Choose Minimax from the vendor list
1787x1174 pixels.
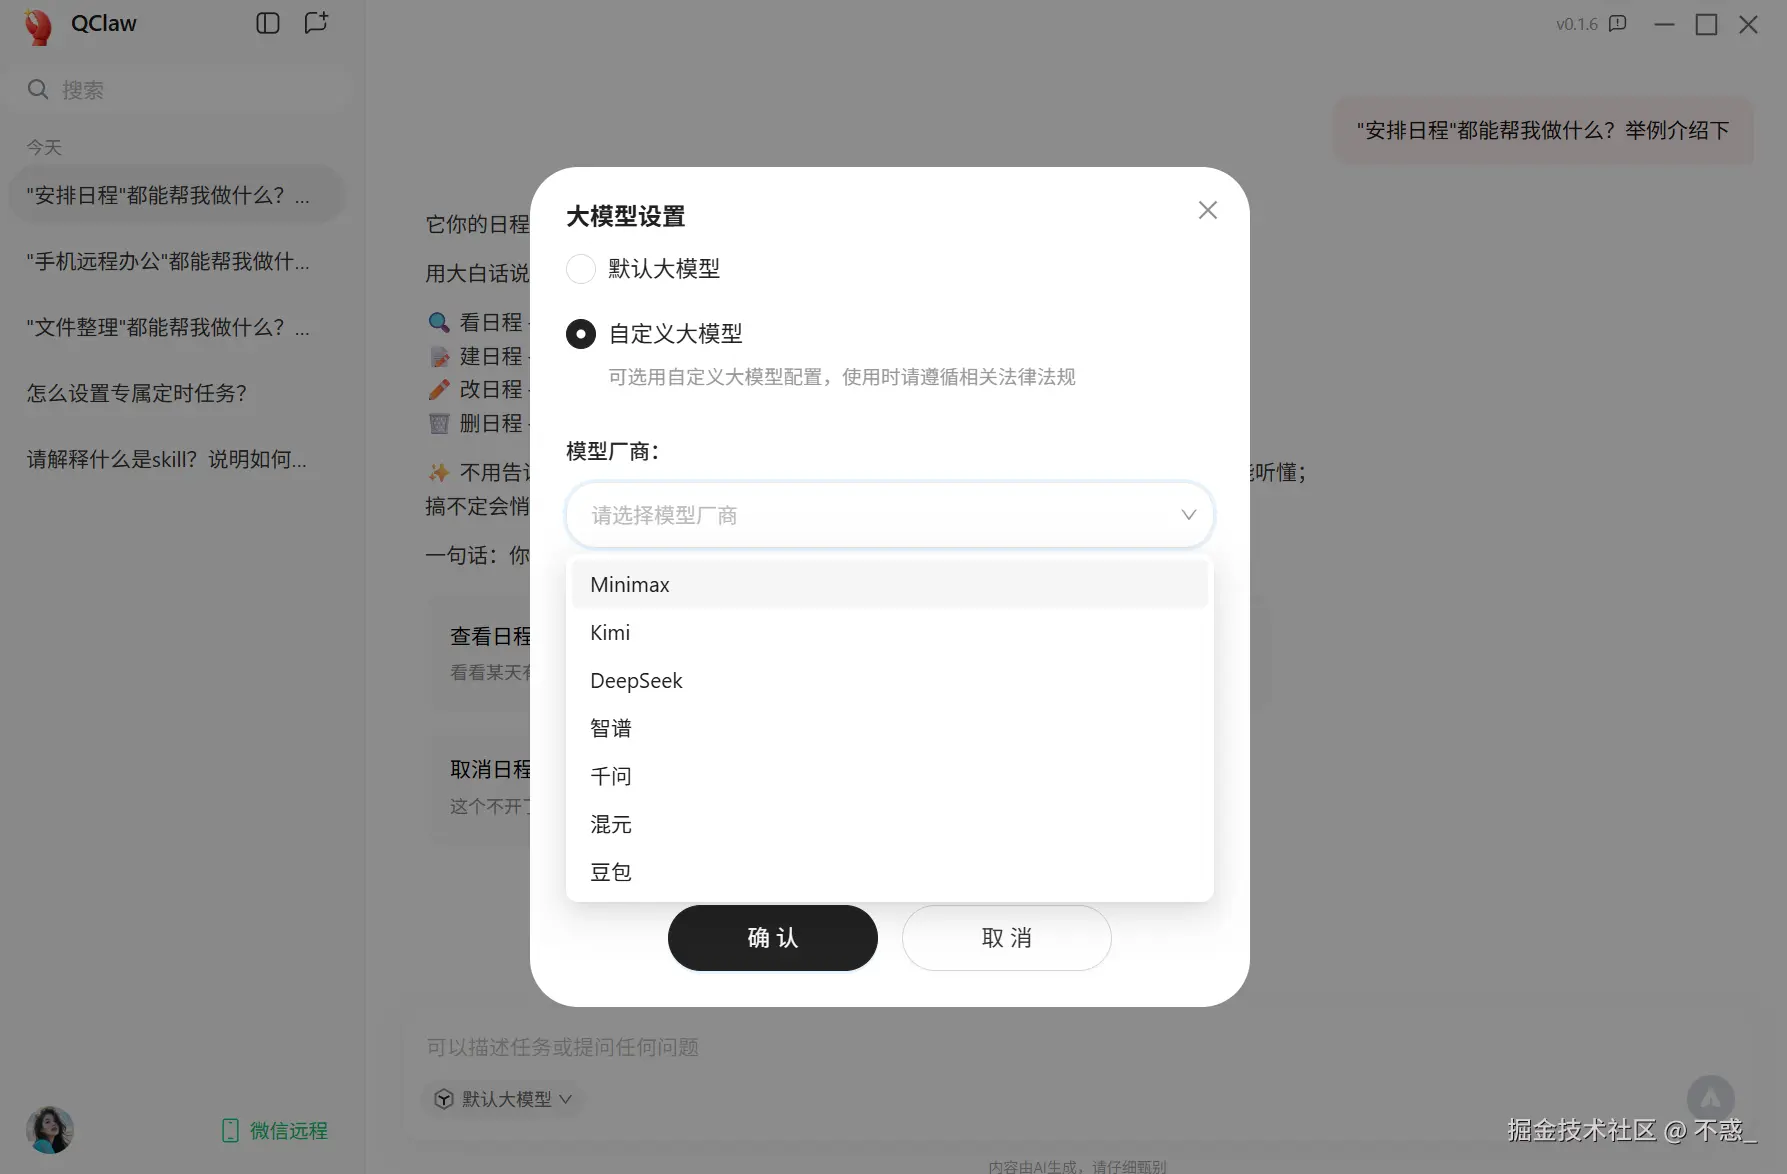[890, 585]
